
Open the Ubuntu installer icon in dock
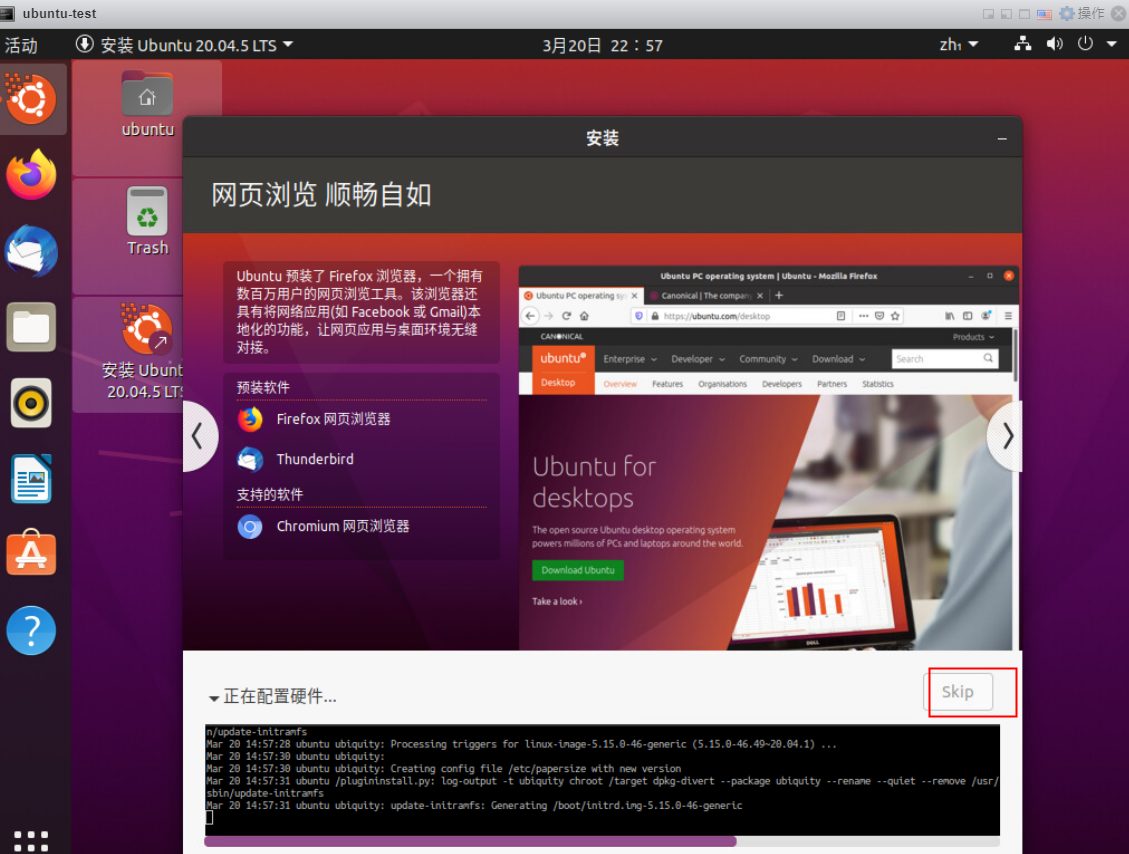pyautogui.click(x=31, y=99)
